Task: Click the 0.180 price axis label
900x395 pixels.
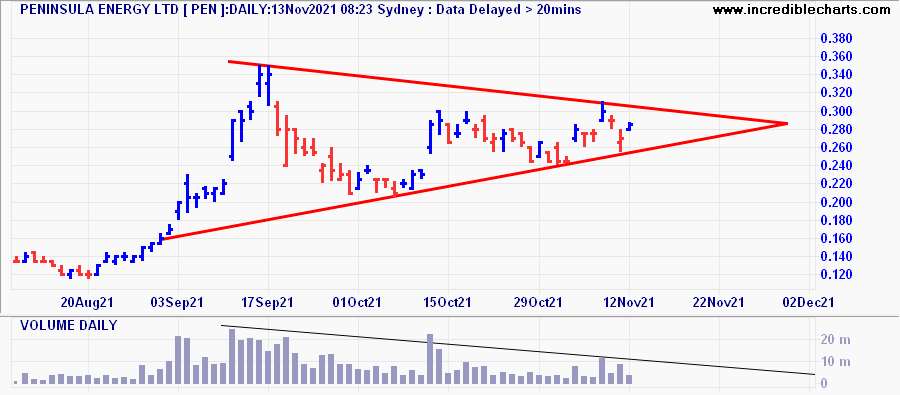Action: coord(836,220)
